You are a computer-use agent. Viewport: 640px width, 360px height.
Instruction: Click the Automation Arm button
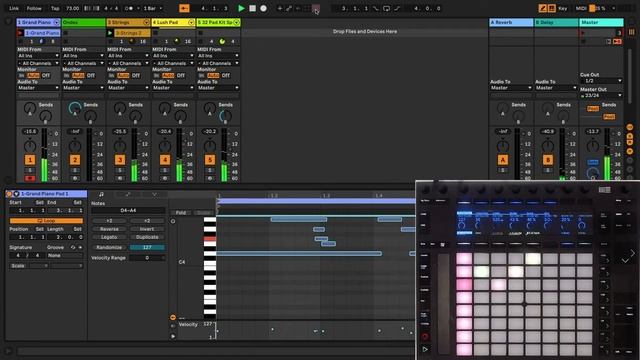click(289, 8)
